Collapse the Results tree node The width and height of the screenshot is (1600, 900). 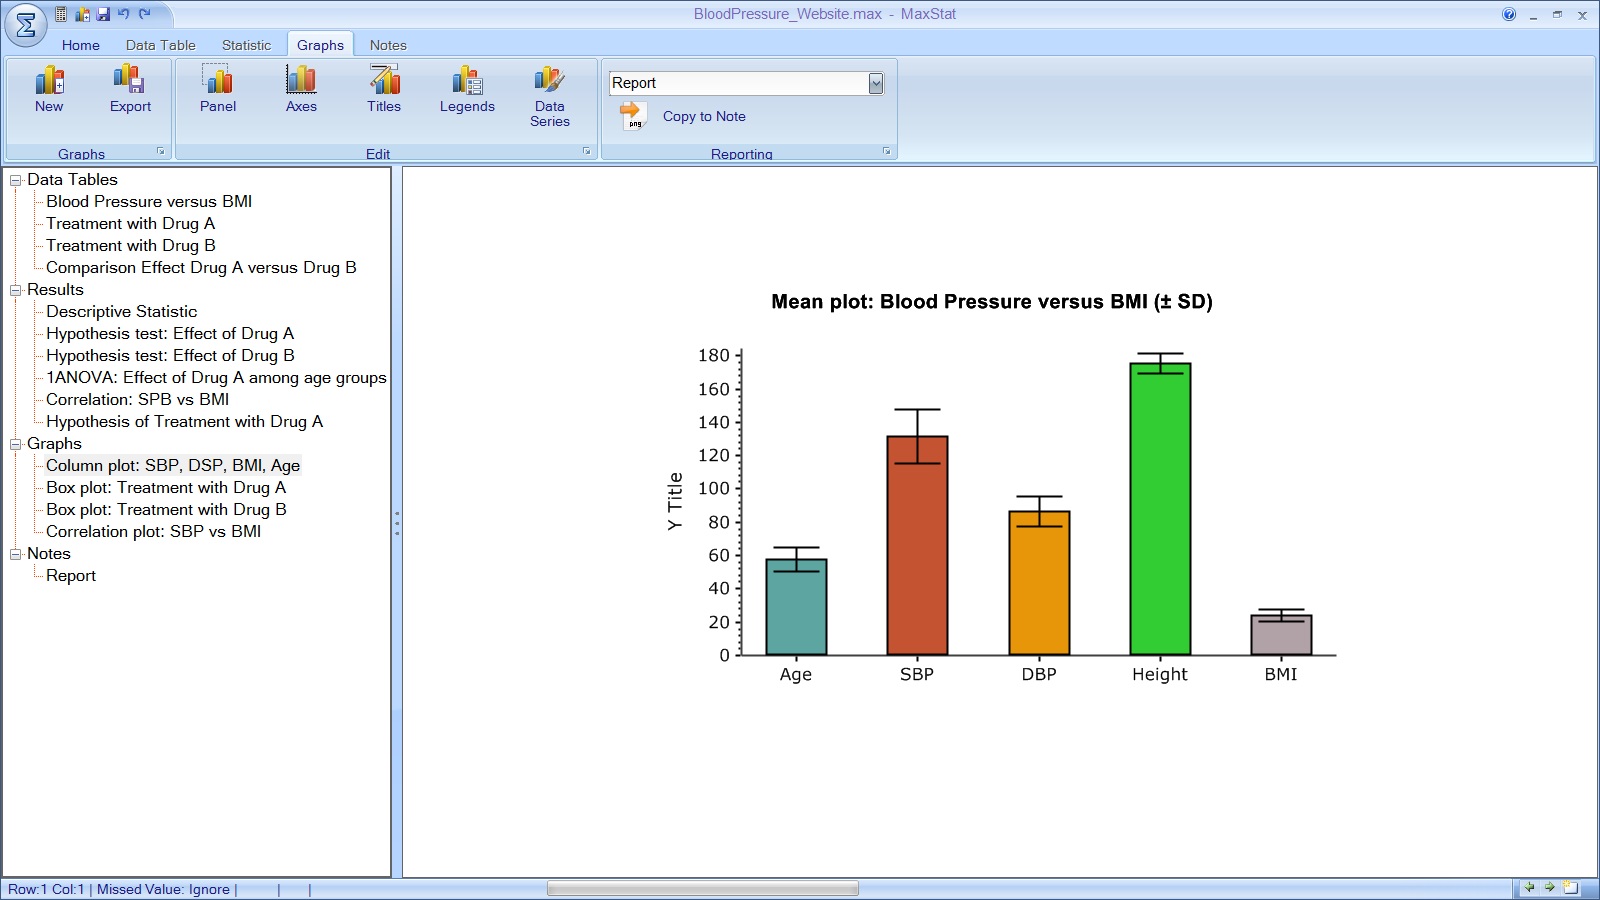(x=15, y=290)
